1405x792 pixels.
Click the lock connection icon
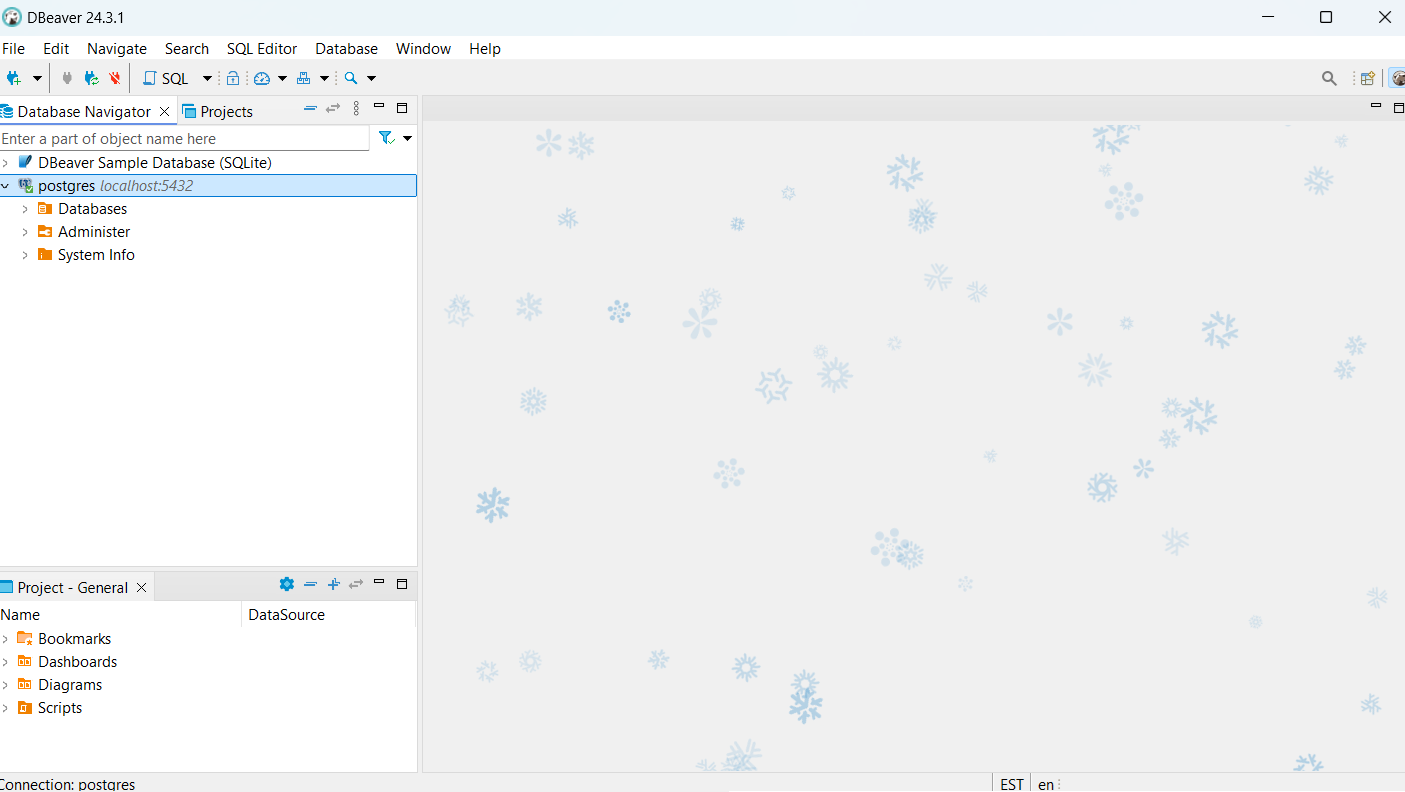click(232, 78)
